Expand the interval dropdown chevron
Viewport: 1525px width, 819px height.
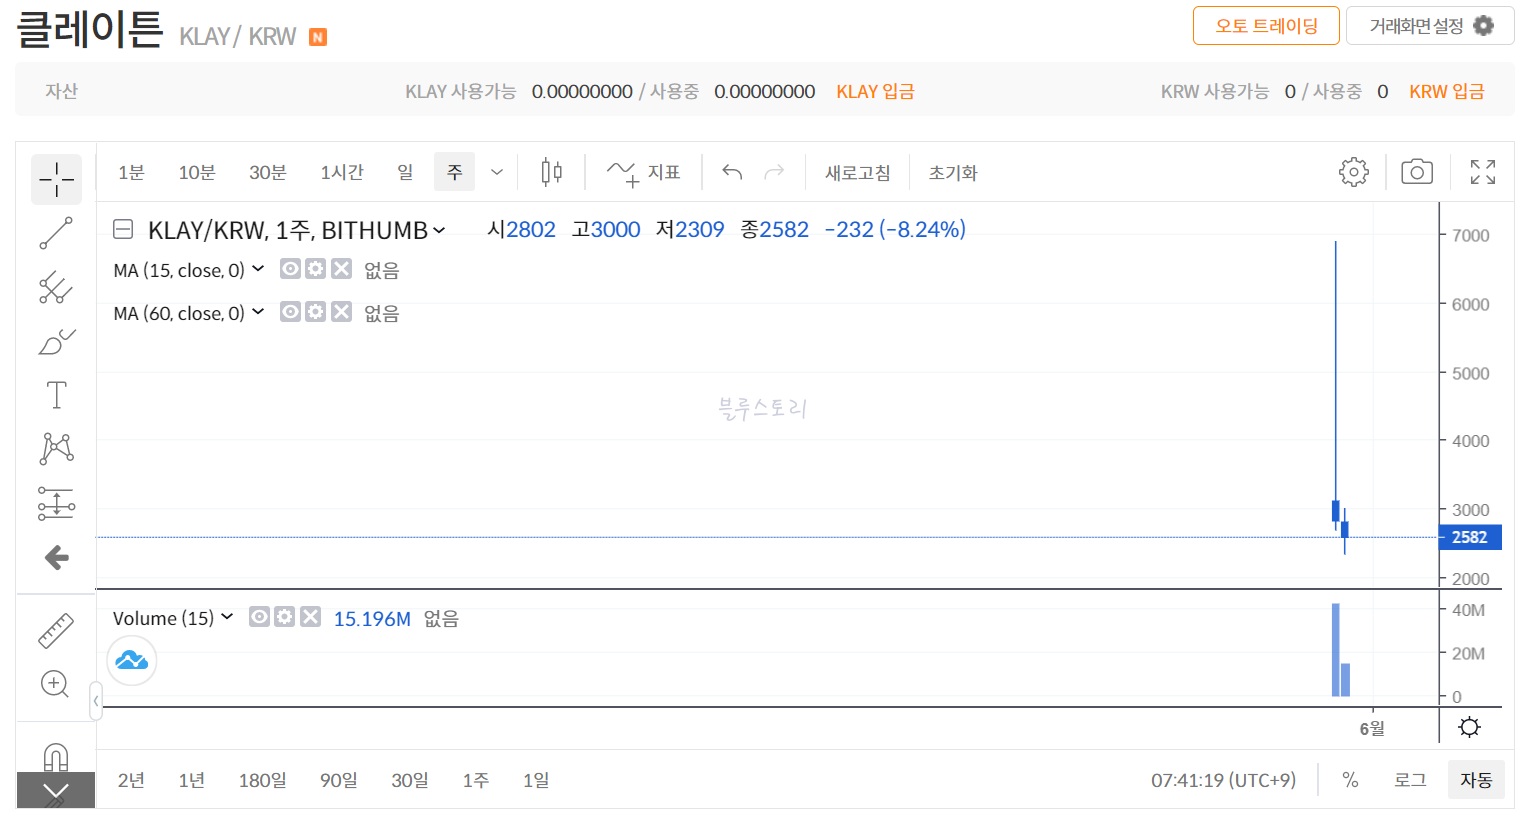497,172
